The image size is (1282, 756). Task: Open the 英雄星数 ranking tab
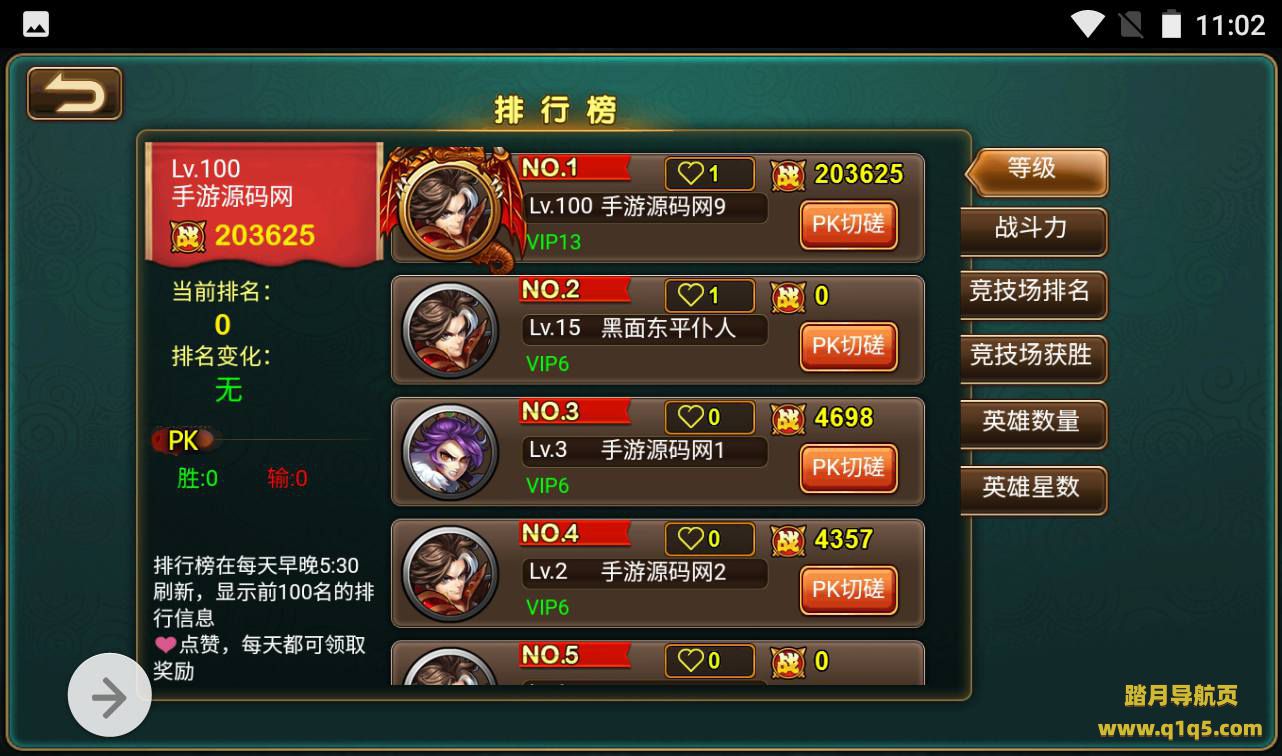coord(1033,490)
